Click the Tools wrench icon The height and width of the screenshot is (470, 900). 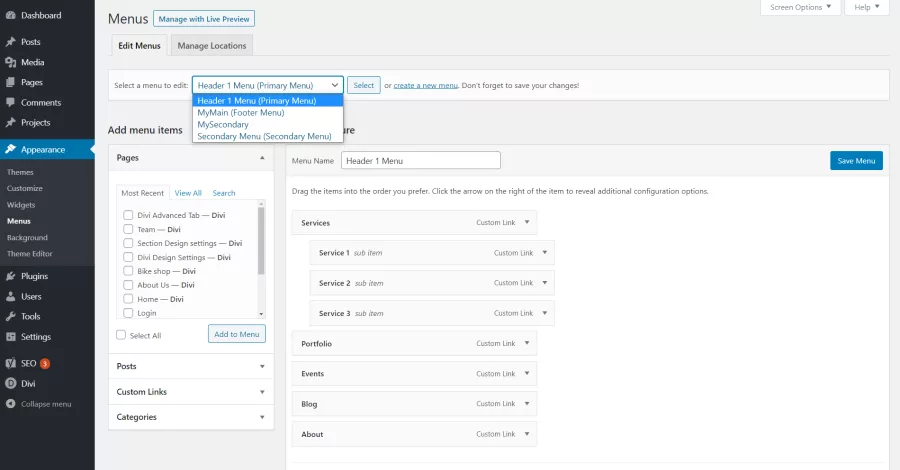10,316
